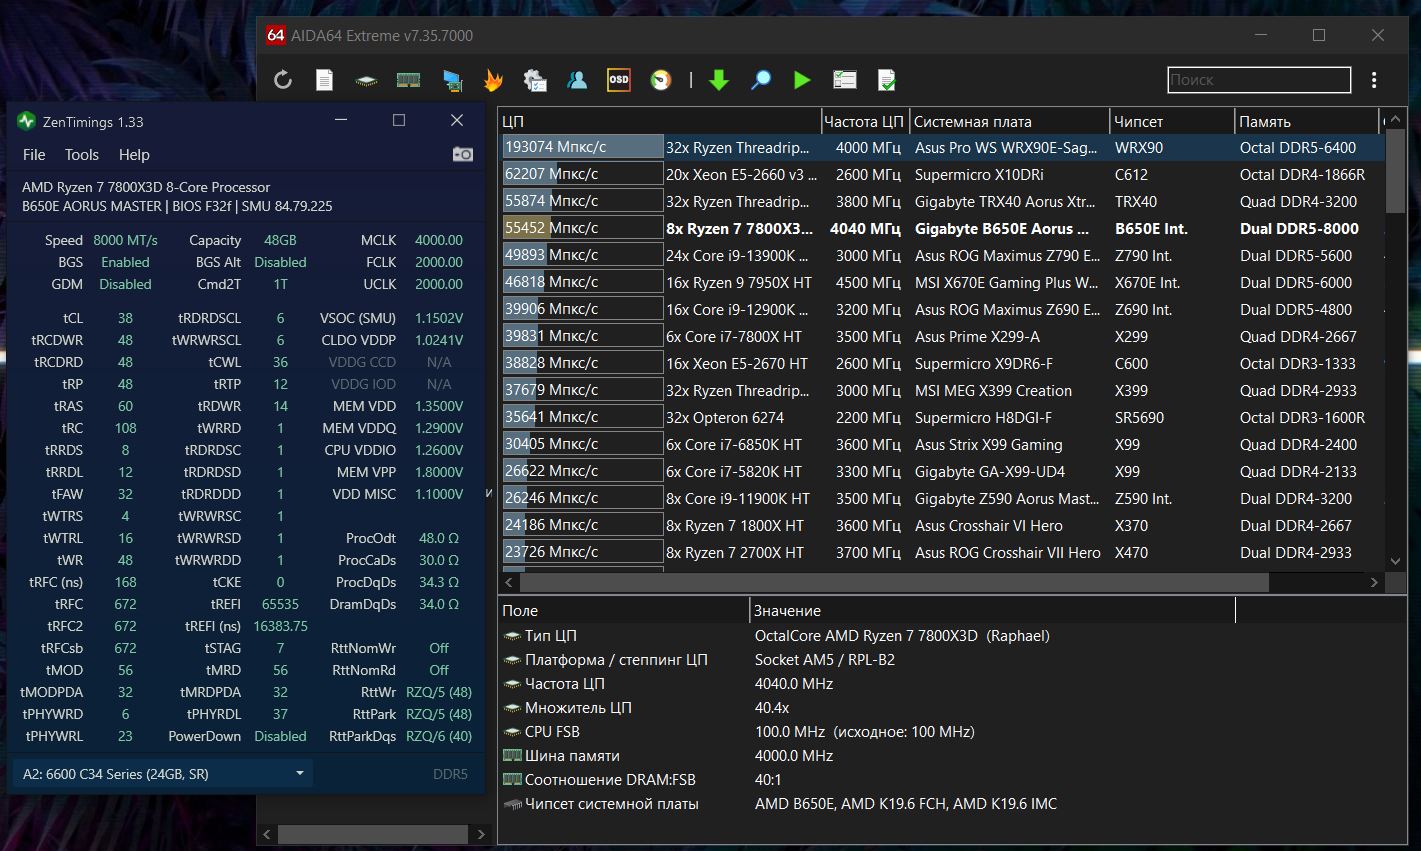Click the blue user silhouettes icon in AIDA64
This screenshot has width=1421, height=851.
[577, 80]
